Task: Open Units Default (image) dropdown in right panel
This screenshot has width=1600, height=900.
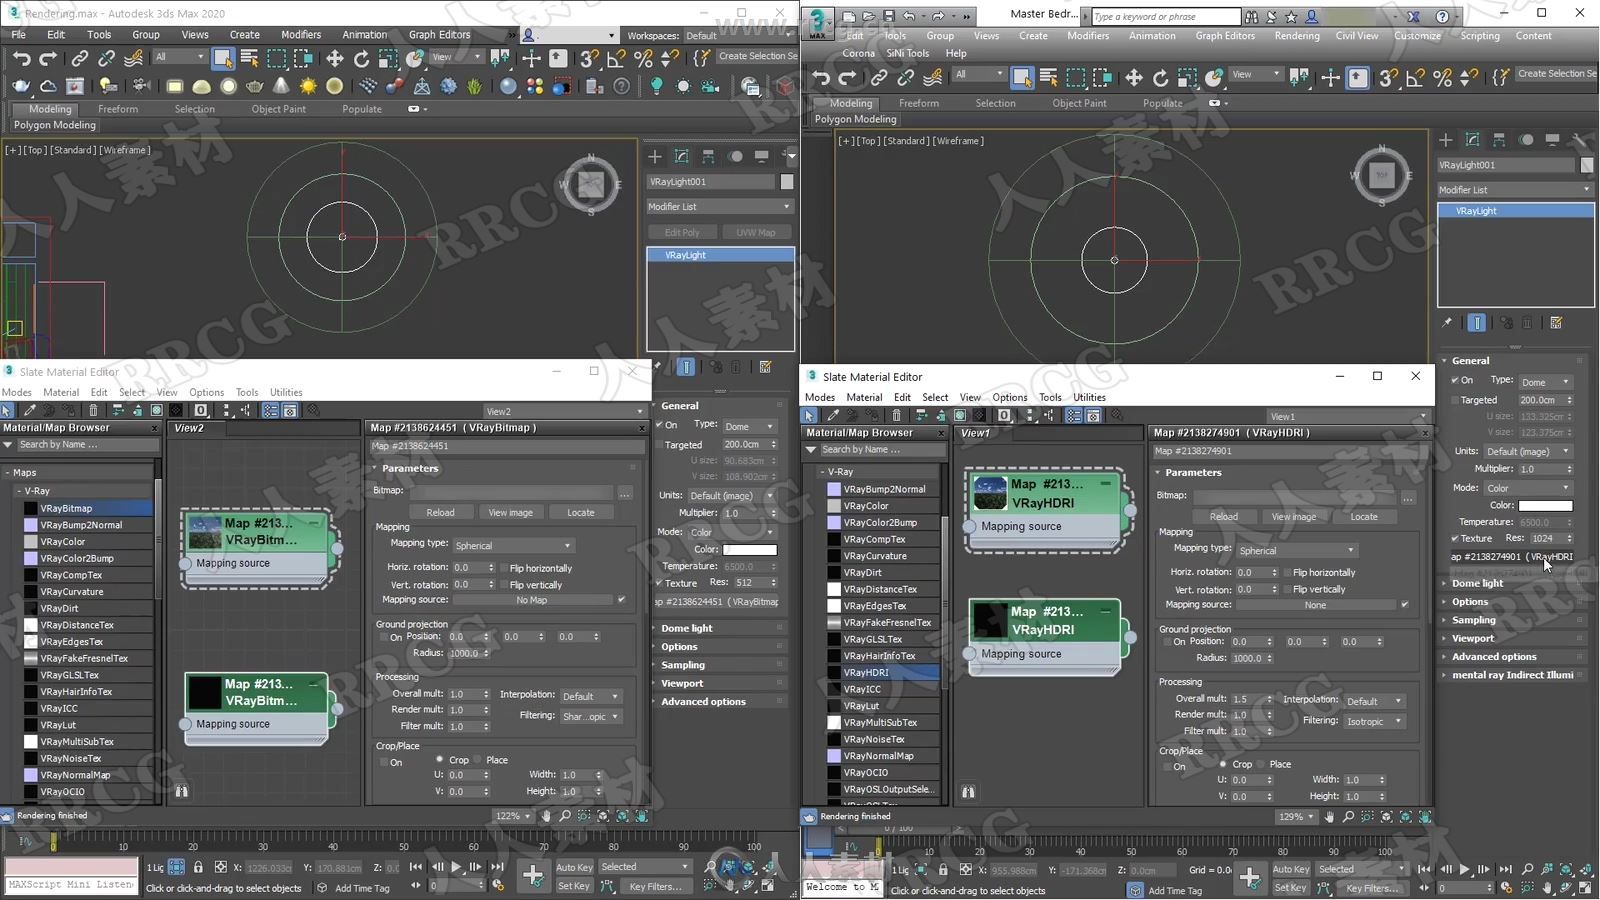Action: tap(1526, 451)
